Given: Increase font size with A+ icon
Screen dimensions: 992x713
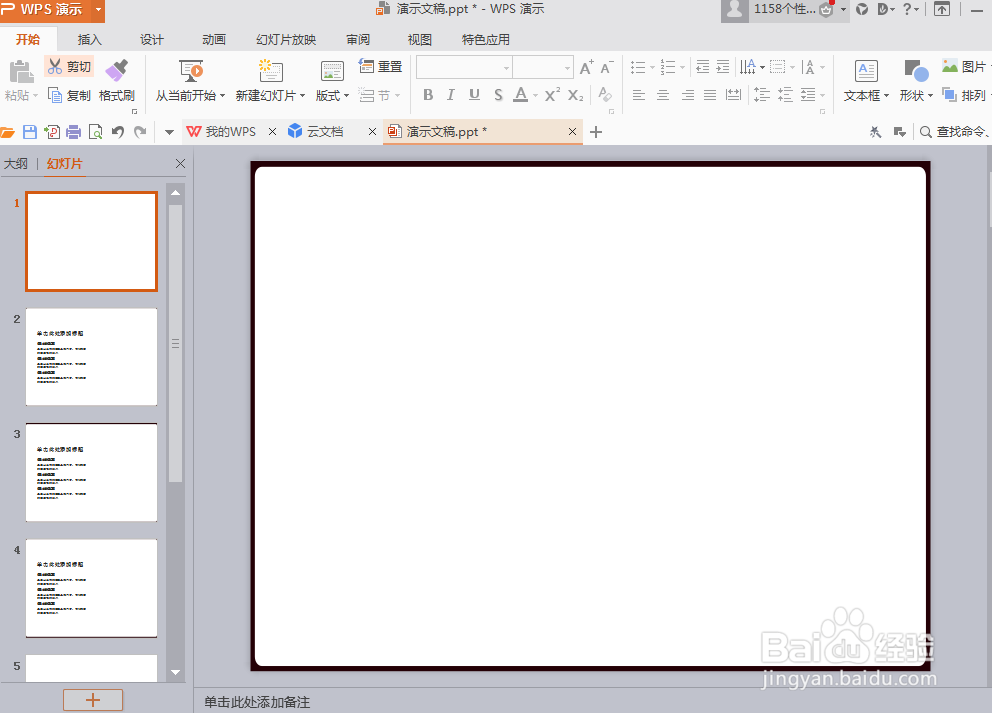Looking at the screenshot, I should click(586, 67).
